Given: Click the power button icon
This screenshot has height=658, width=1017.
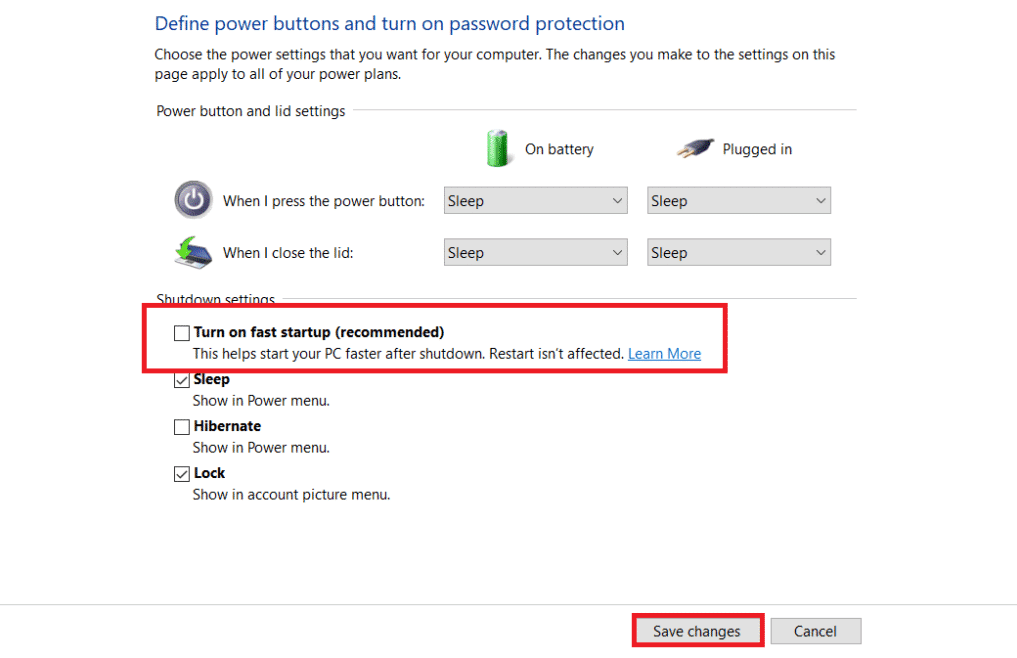Looking at the screenshot, I should coord(192,199).
